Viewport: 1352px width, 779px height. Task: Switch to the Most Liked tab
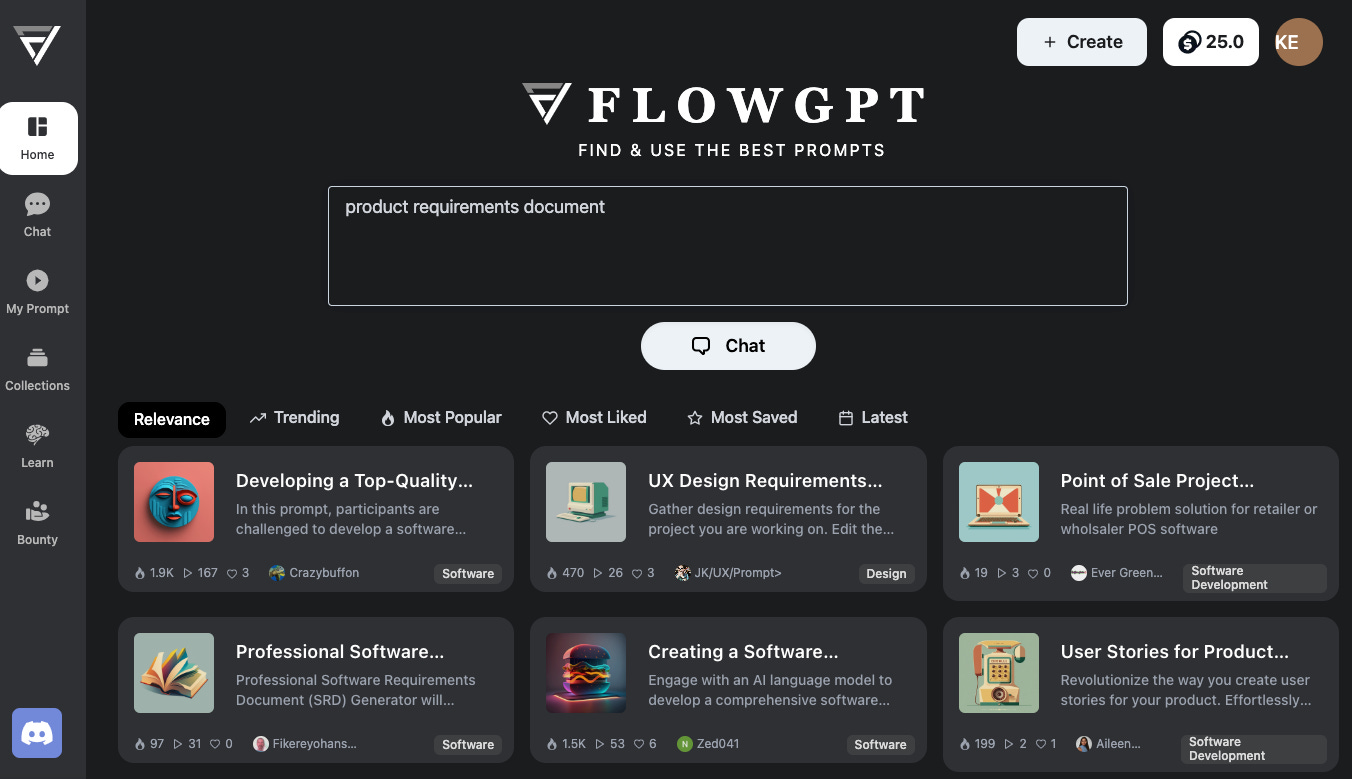[594, 418]
